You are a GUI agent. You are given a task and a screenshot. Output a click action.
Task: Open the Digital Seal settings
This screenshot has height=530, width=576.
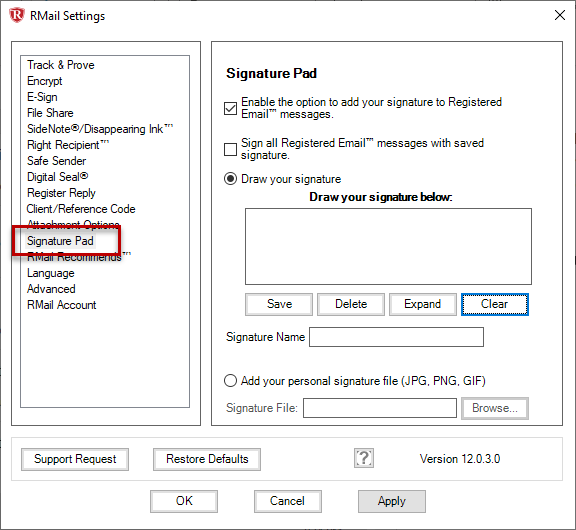58,177
